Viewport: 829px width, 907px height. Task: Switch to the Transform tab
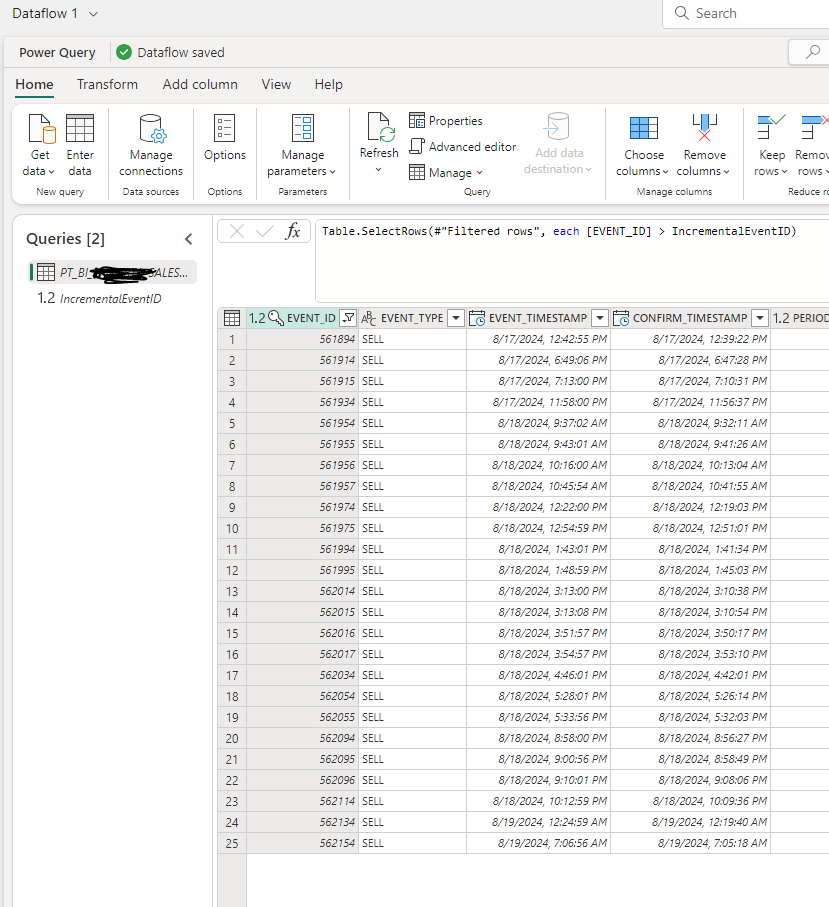click(x=107, y=84)
